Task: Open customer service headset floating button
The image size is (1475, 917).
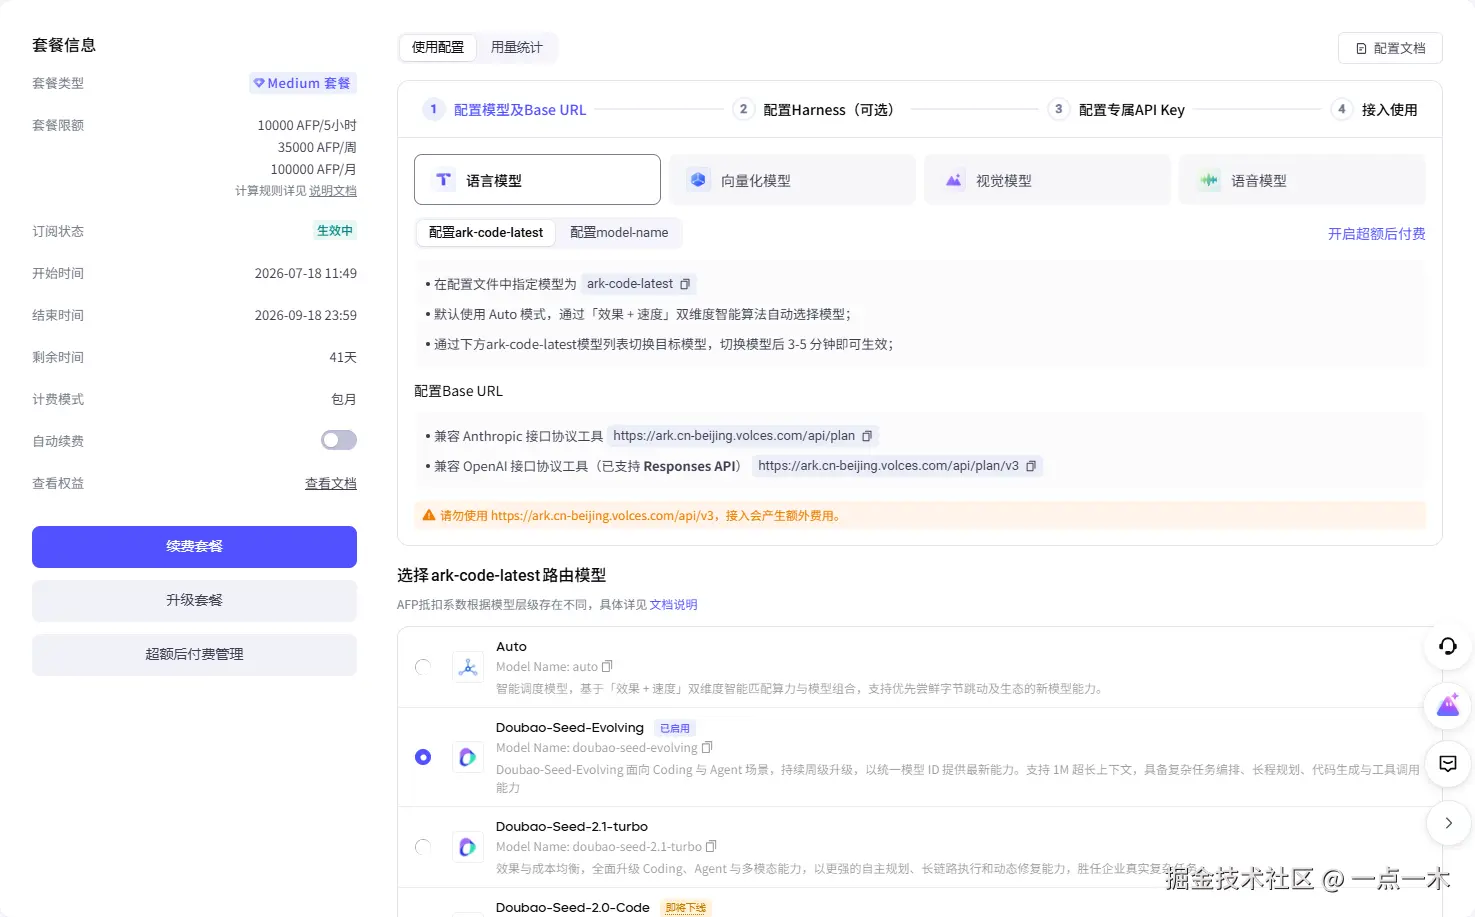Action: pyautogui.click(x=1447, y=646)
